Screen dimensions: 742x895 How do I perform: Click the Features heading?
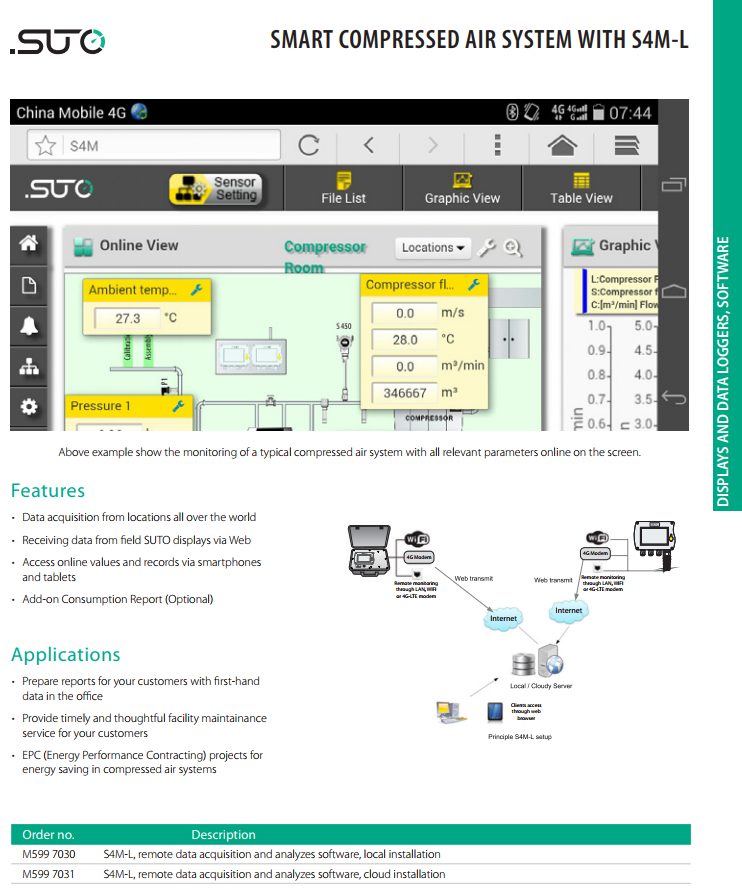click(48, 490)
